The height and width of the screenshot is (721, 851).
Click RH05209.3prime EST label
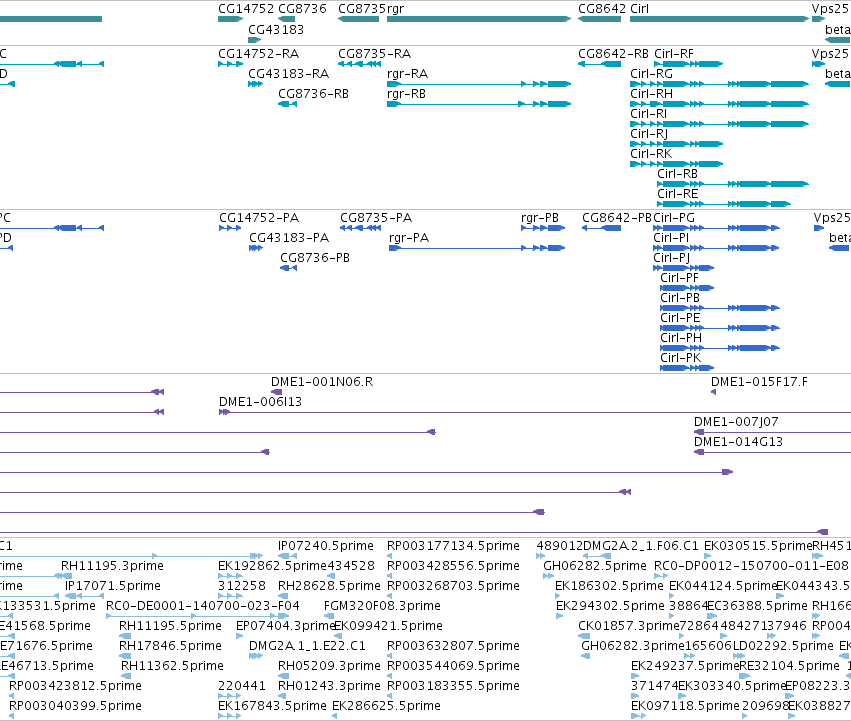[329, 667]
